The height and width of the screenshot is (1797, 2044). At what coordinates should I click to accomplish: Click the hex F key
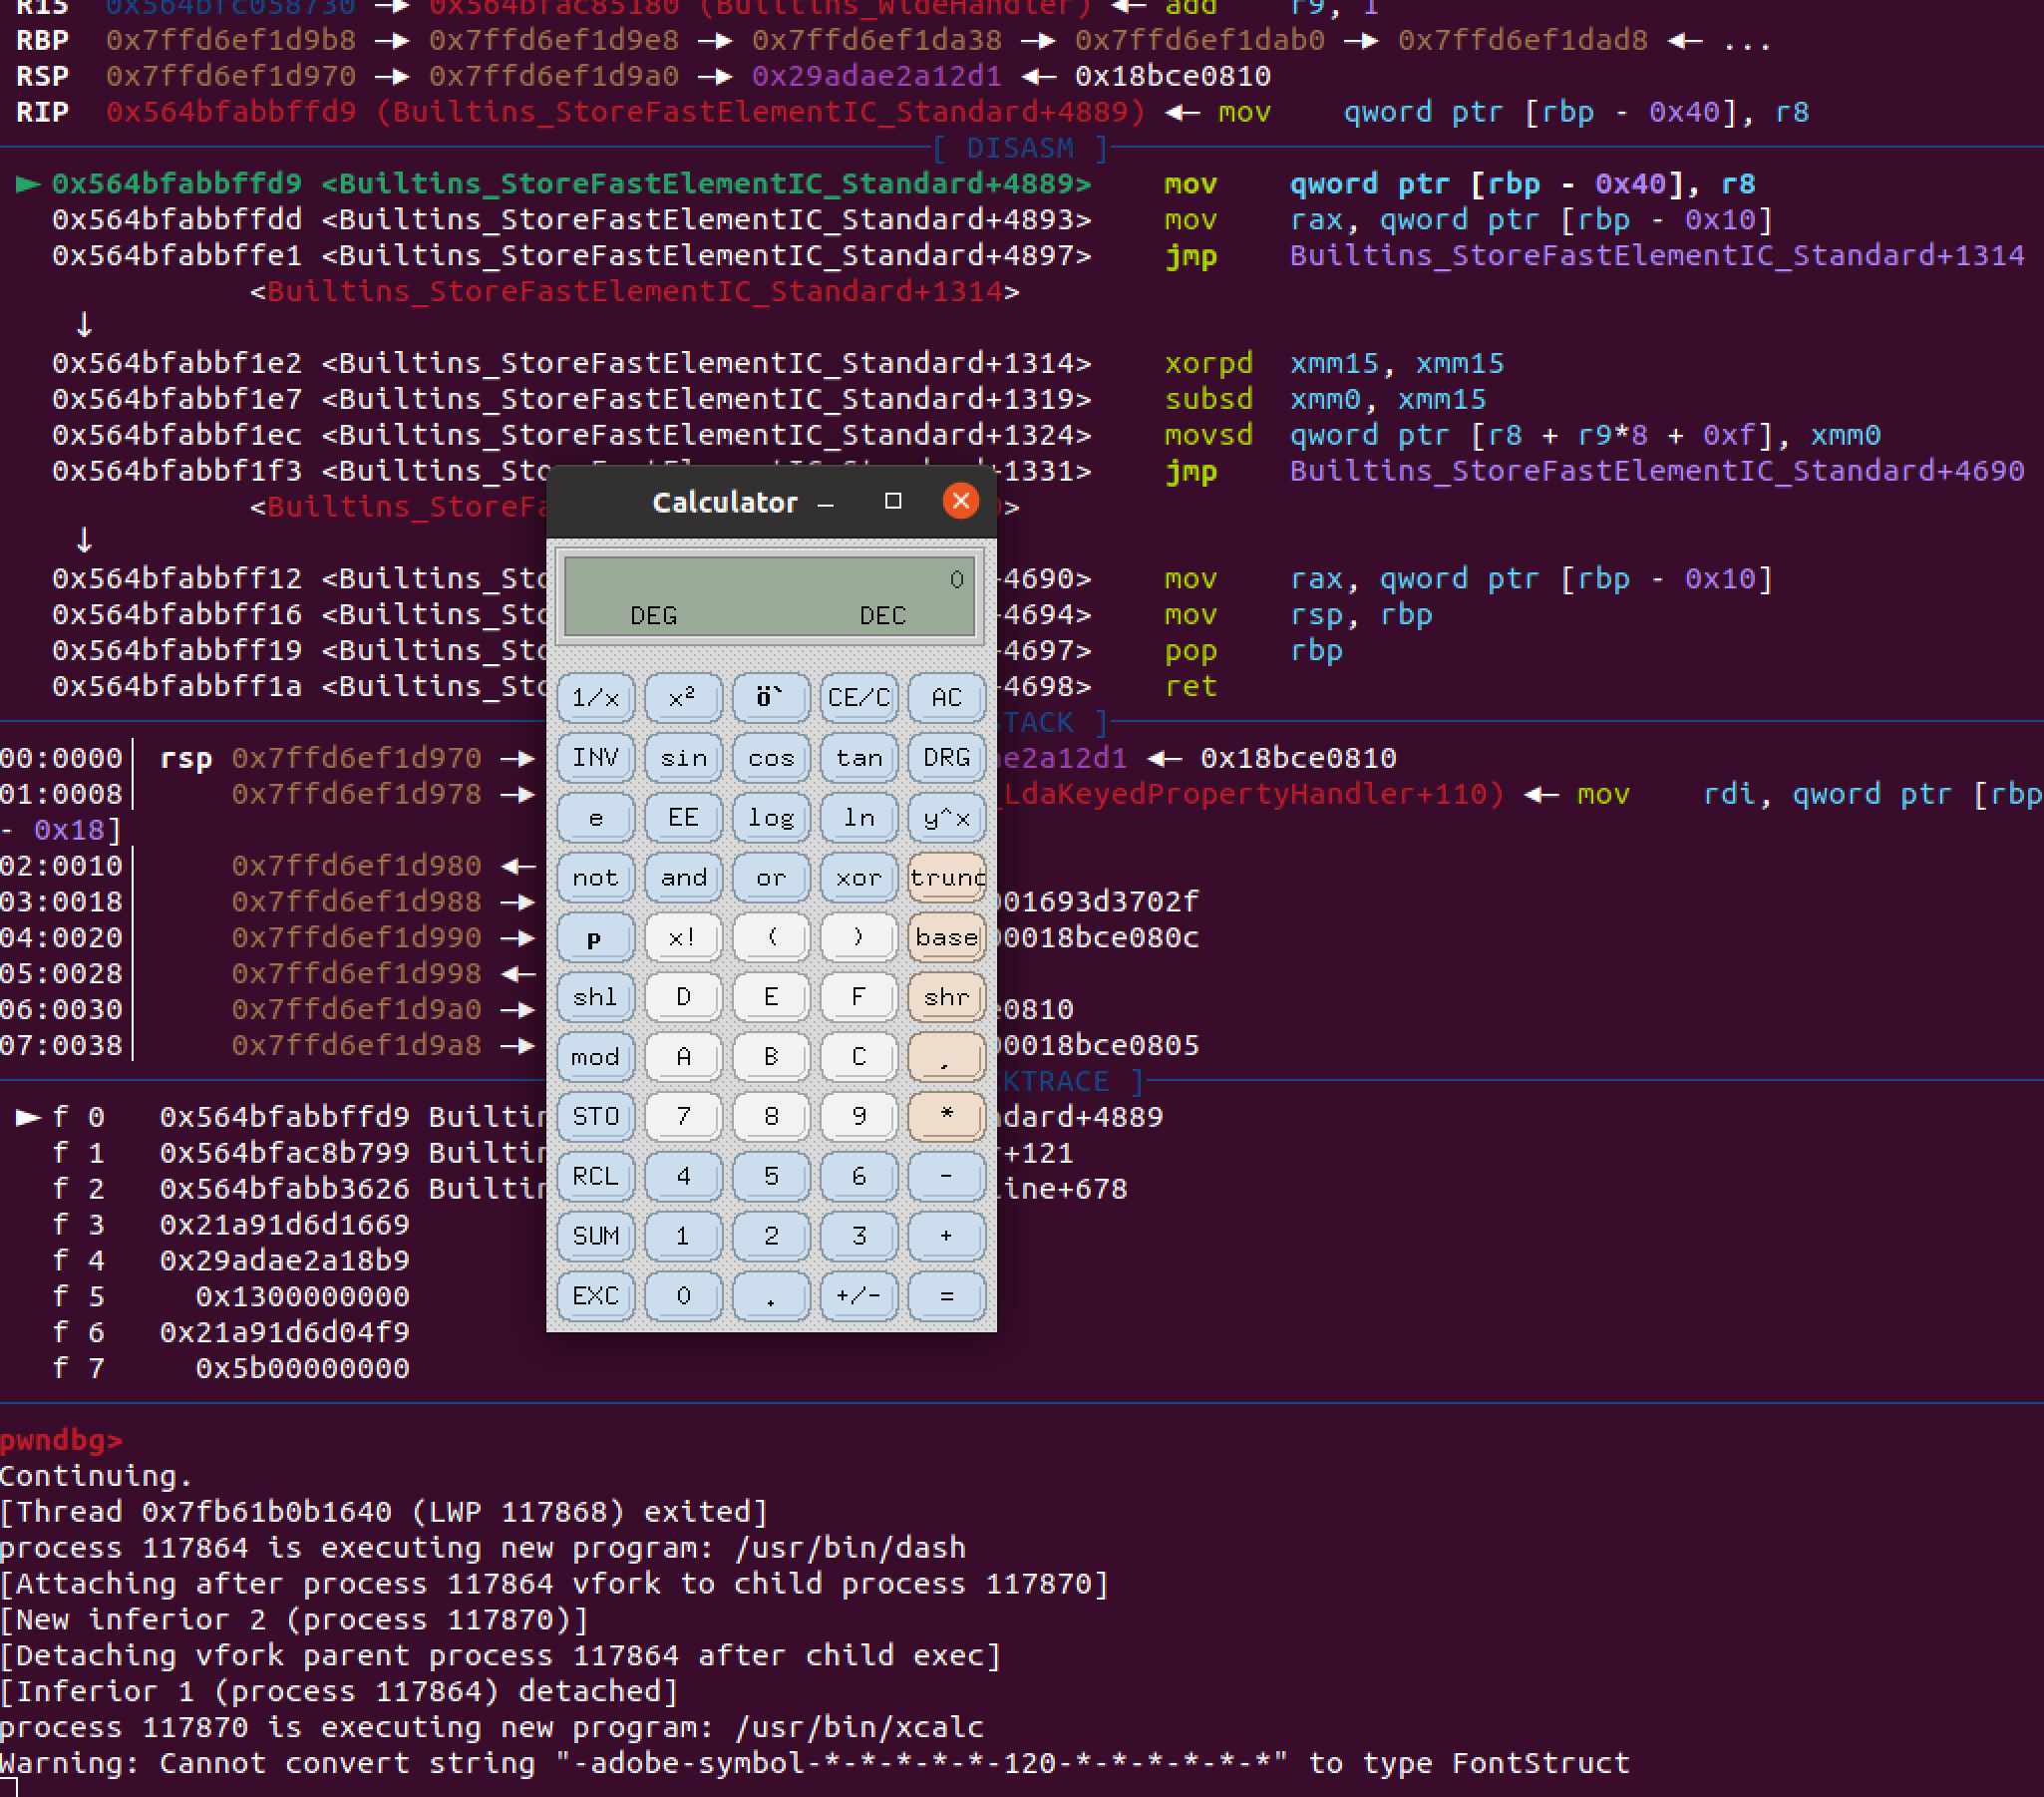tap(858, 996)
